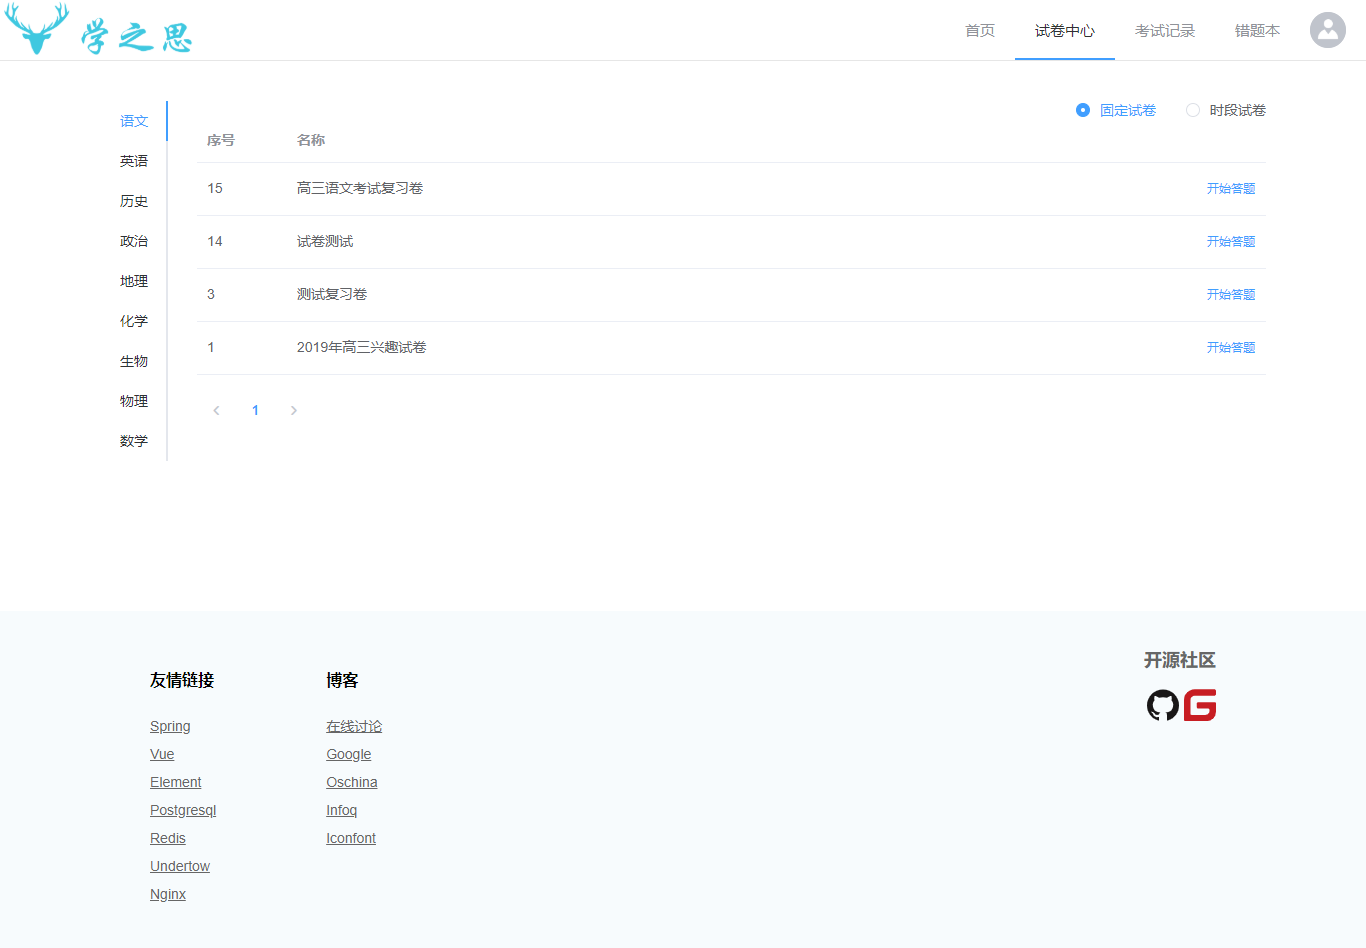Viewport: 1366px width, 948px height.
Task: Open the user avatar icon
Action: [x=1327, y=30]
